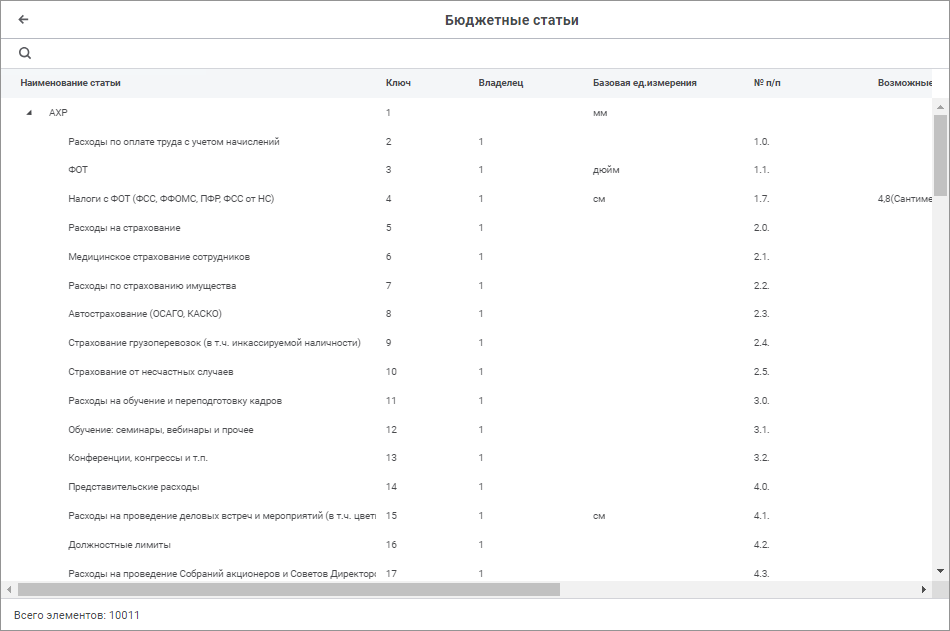Screen dimensions: 950x631
Task: Click the back arrow icon
Action: 24,20
